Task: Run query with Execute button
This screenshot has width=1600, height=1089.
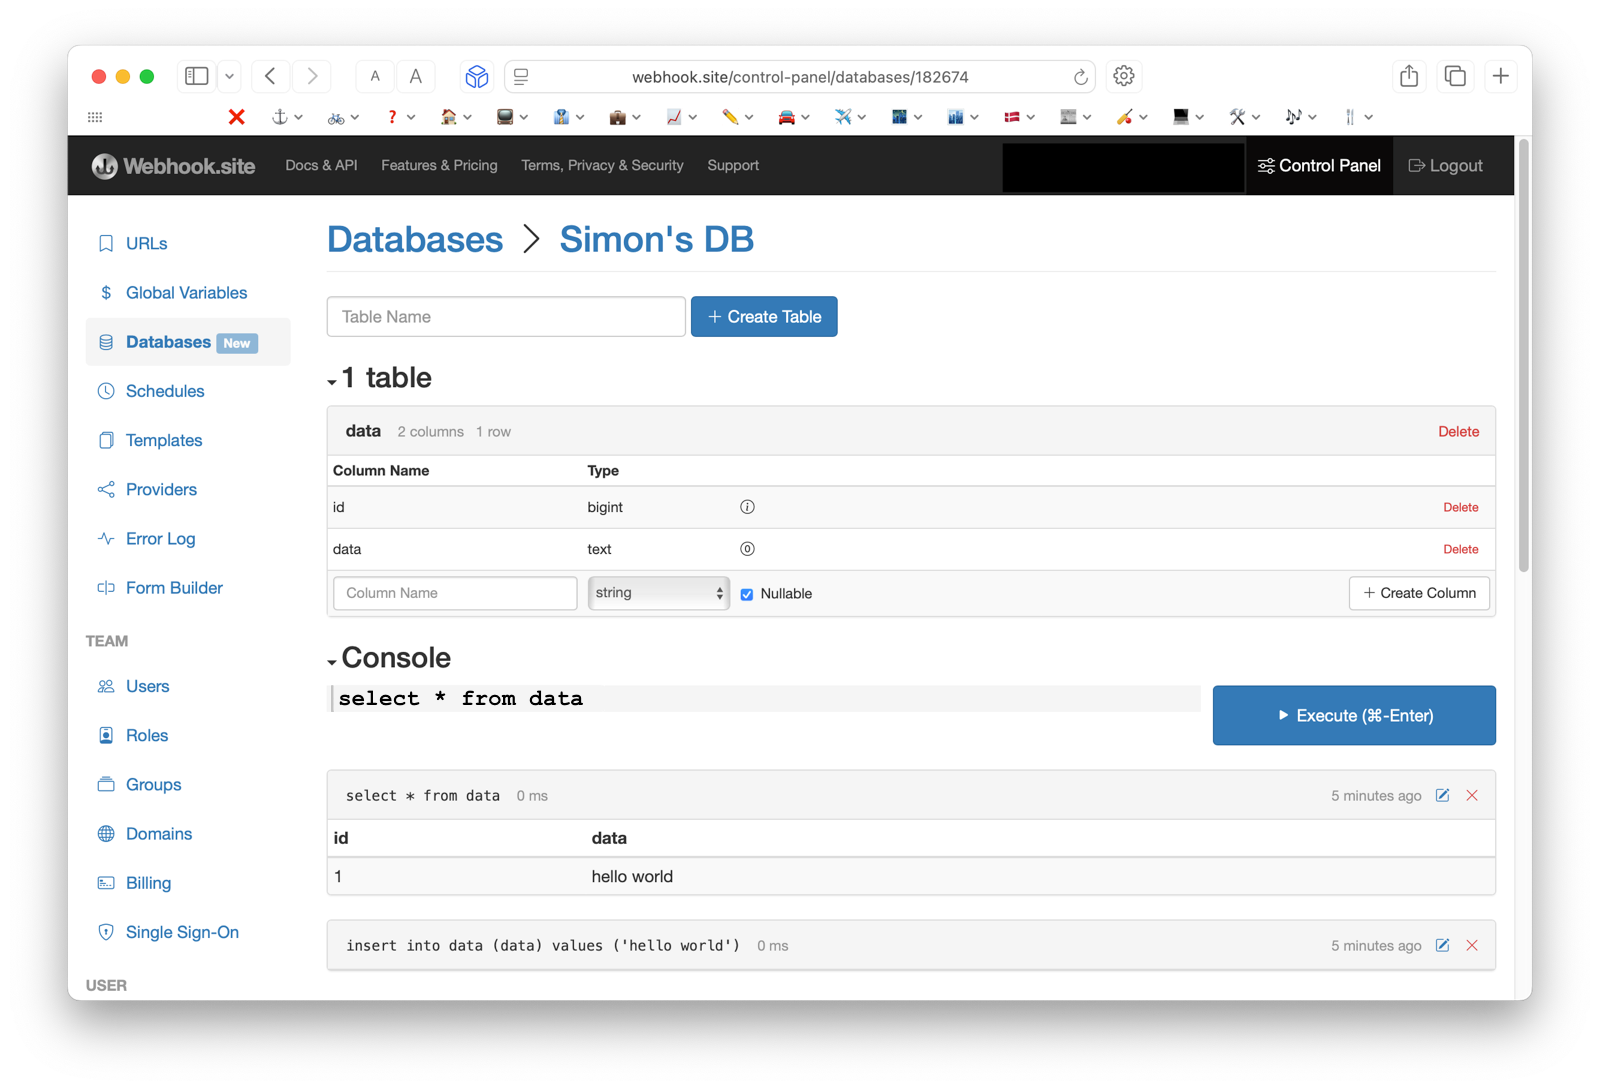Action: tap(1353, 715)
